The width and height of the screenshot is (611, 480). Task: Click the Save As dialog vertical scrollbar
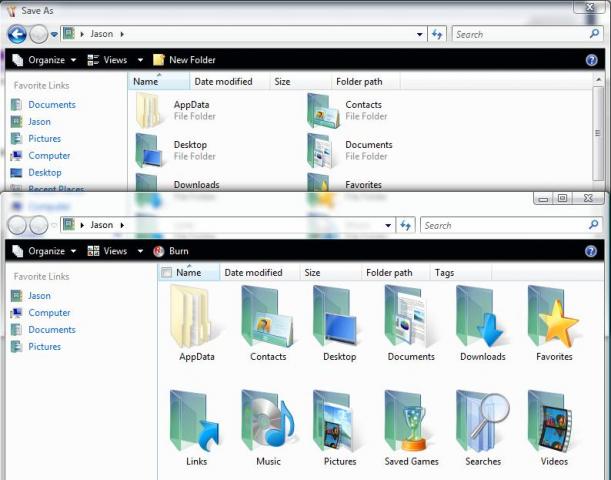pos(598,133)
